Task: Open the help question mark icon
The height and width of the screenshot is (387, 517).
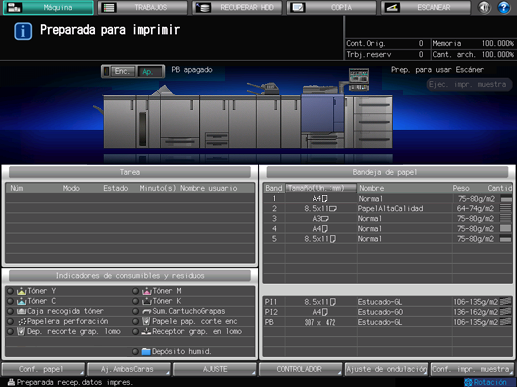Action: (503, 7)
